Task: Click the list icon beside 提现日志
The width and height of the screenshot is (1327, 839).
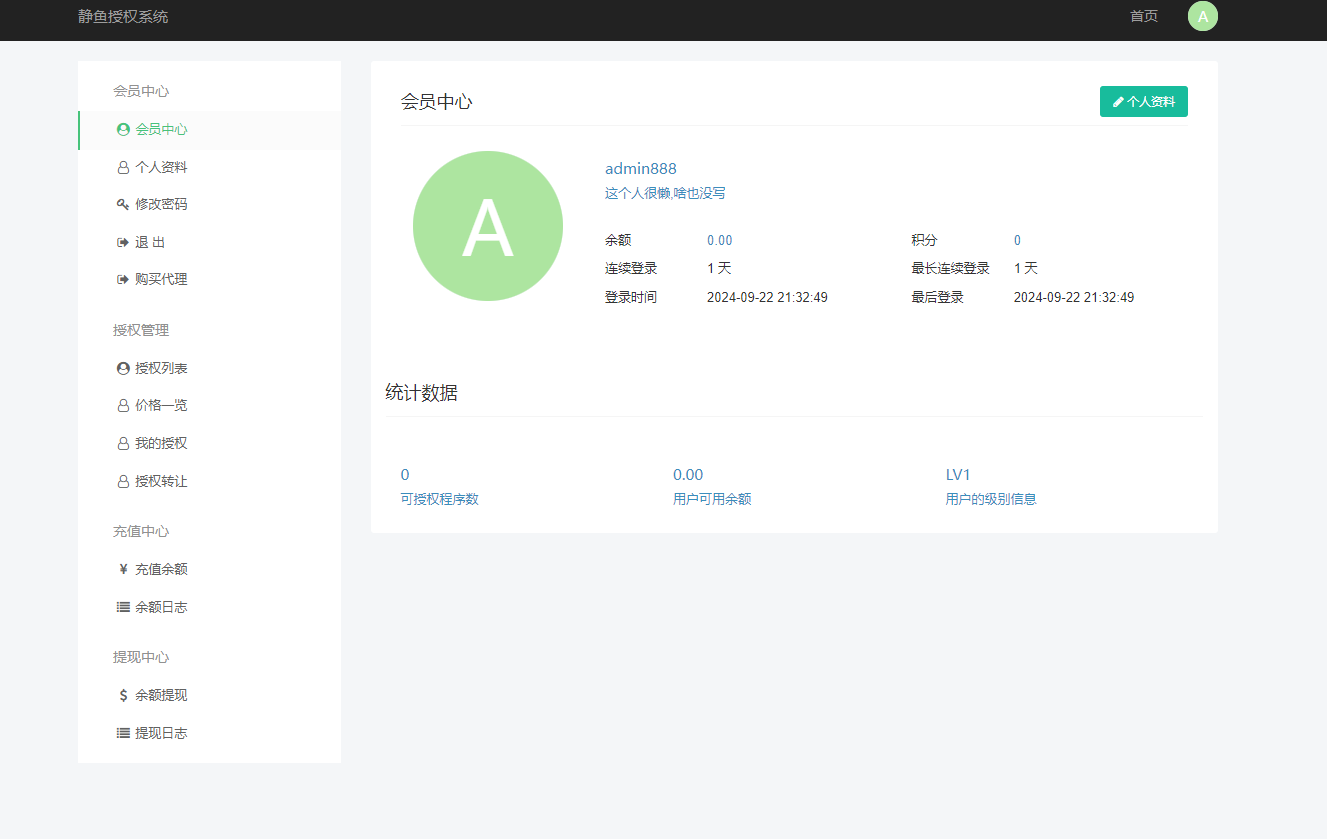Action: tap(123, 733)
